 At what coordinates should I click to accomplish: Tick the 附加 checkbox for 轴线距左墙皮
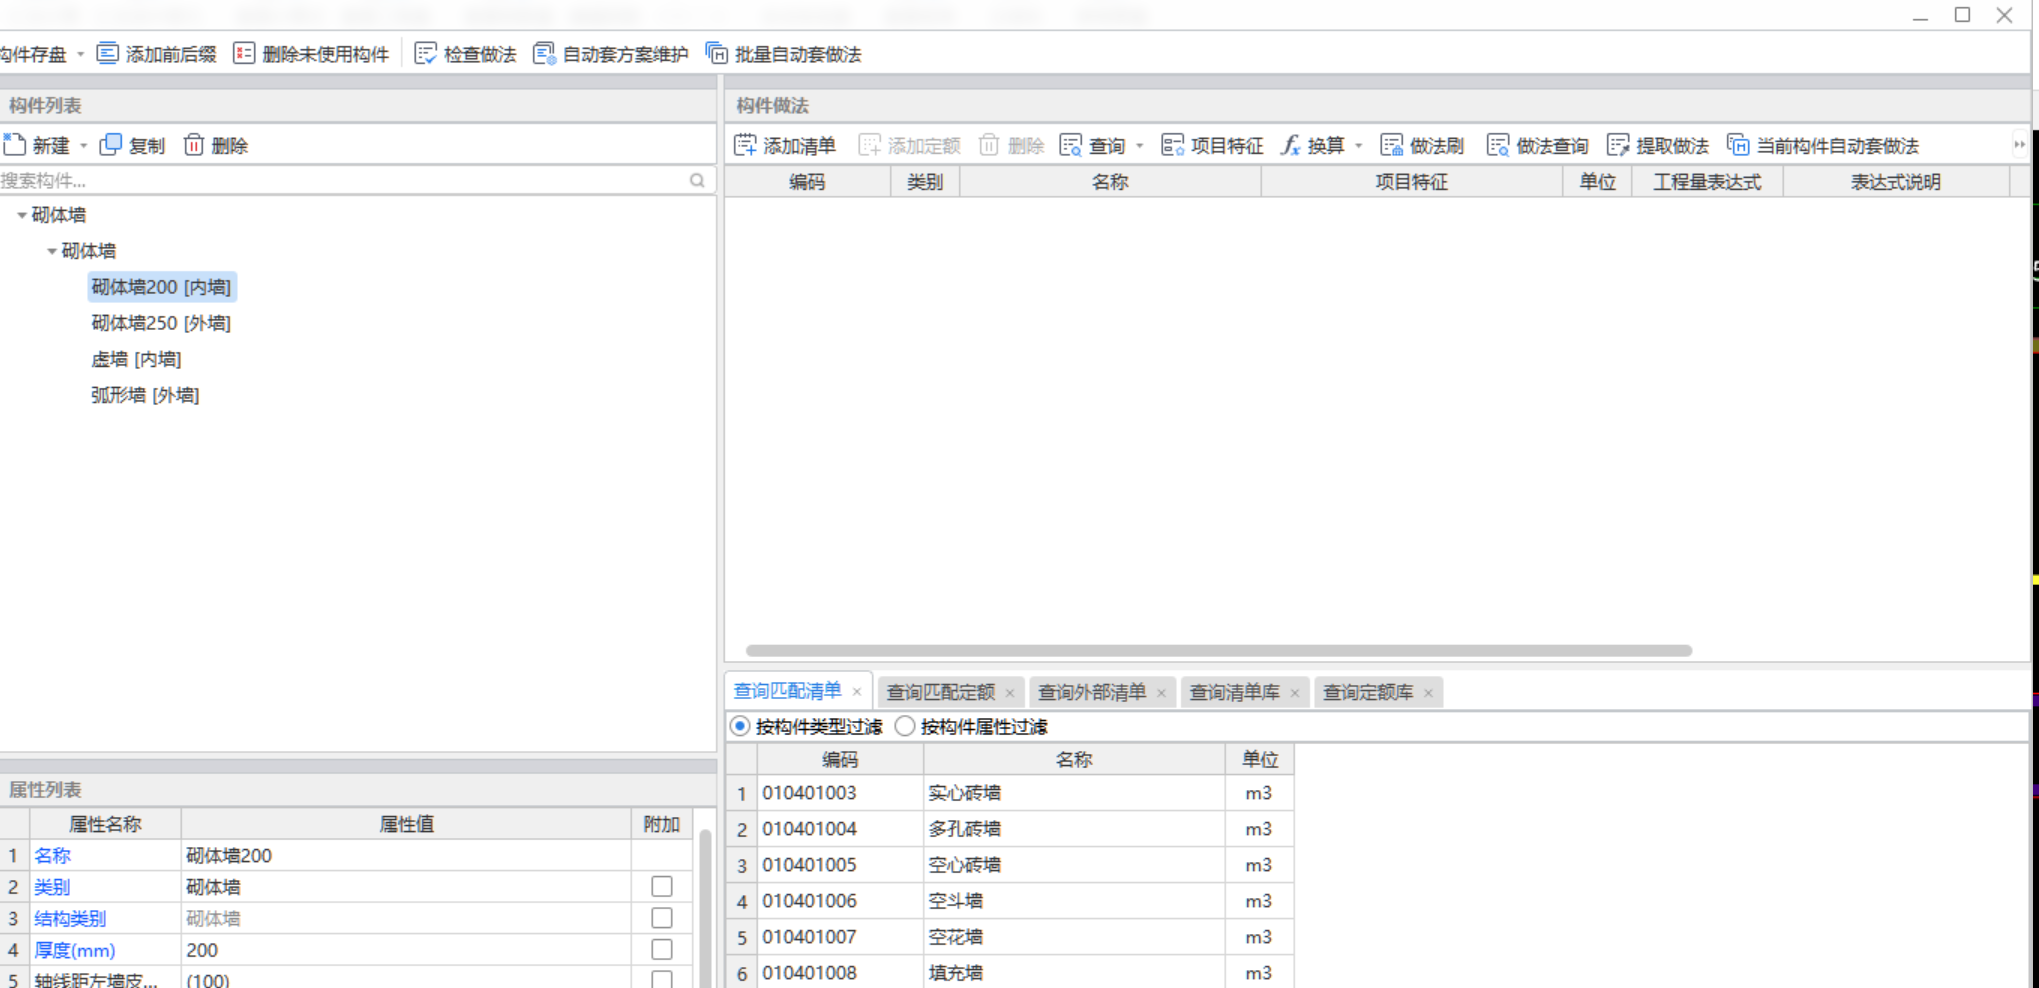[x=662, y=980]
